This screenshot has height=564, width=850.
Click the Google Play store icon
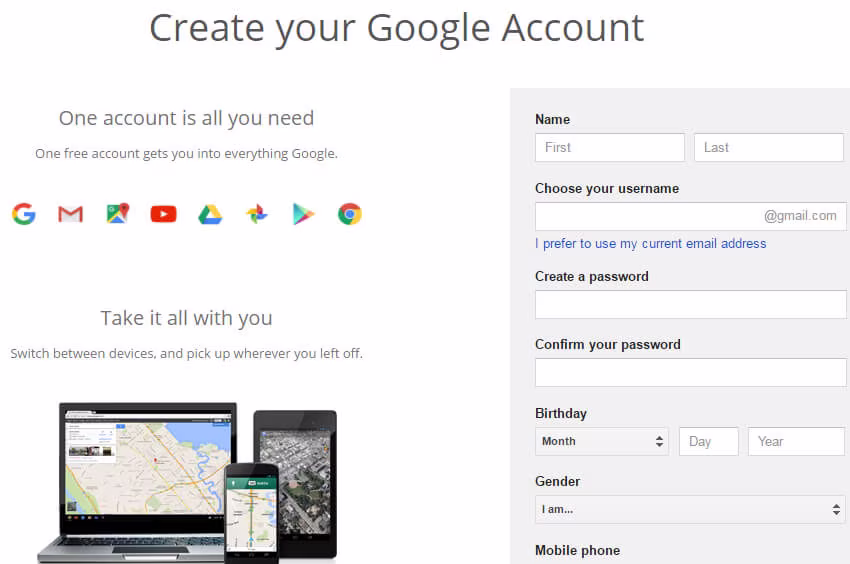click(303, 214)
